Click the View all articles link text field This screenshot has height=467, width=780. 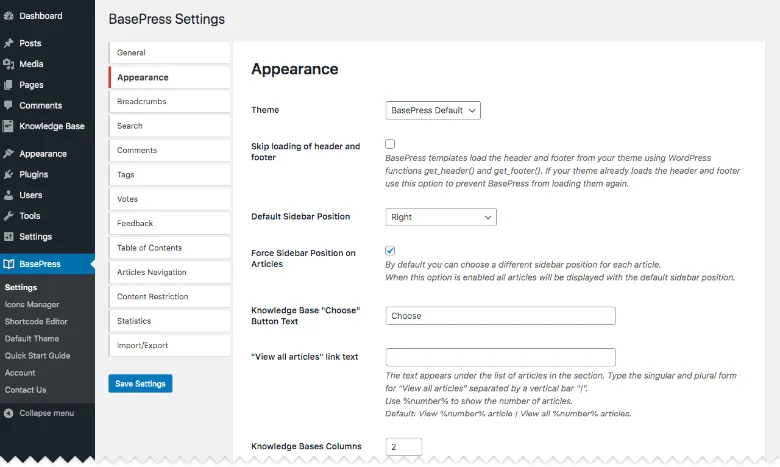point(500,357)
